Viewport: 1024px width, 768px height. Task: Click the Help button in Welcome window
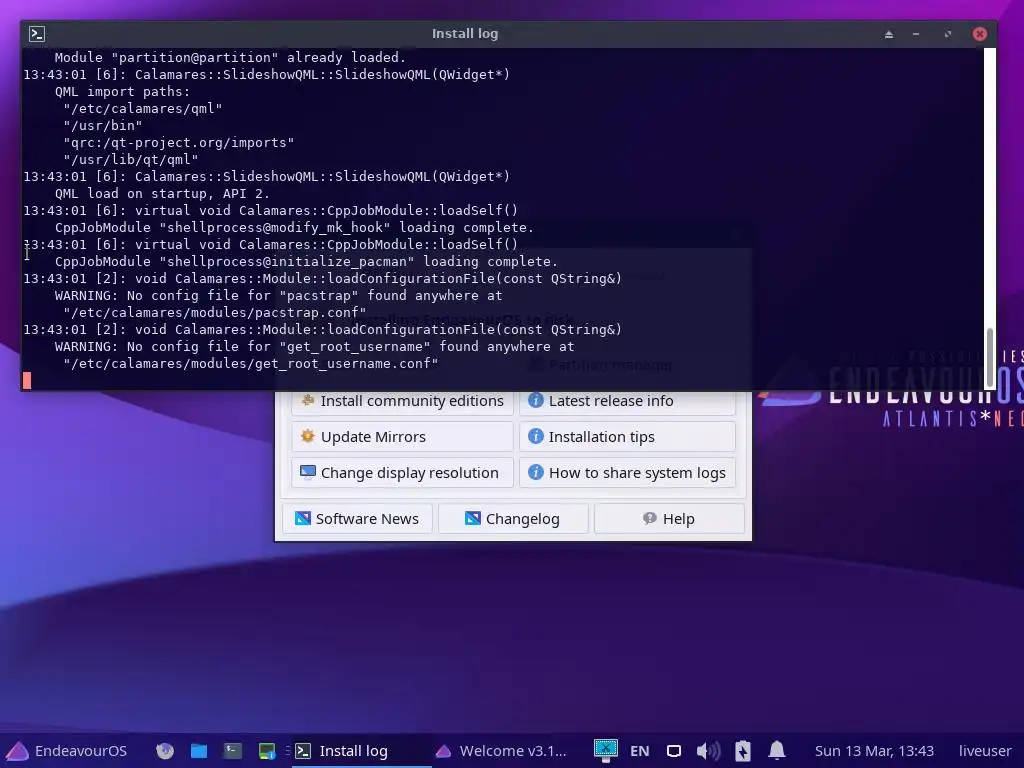[669, 519]
